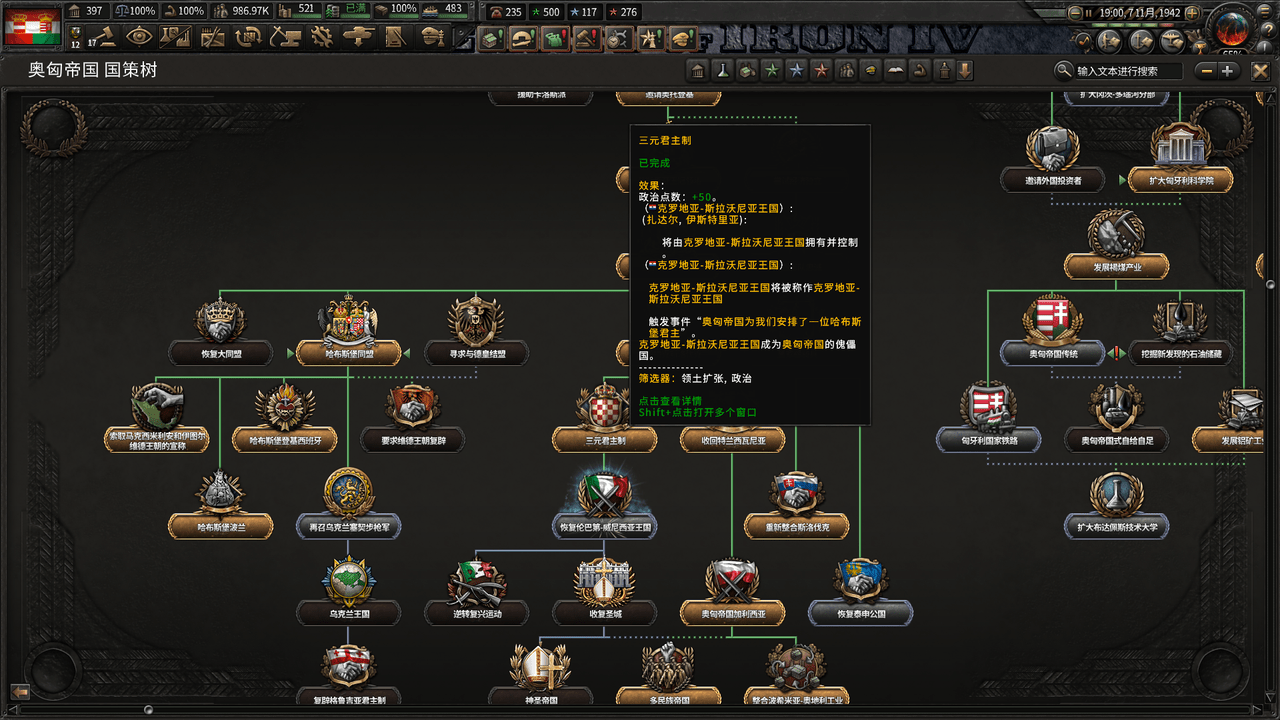Click the back arrow at bottom left
Screen dimensions: 1280x720
click(19, 691)
